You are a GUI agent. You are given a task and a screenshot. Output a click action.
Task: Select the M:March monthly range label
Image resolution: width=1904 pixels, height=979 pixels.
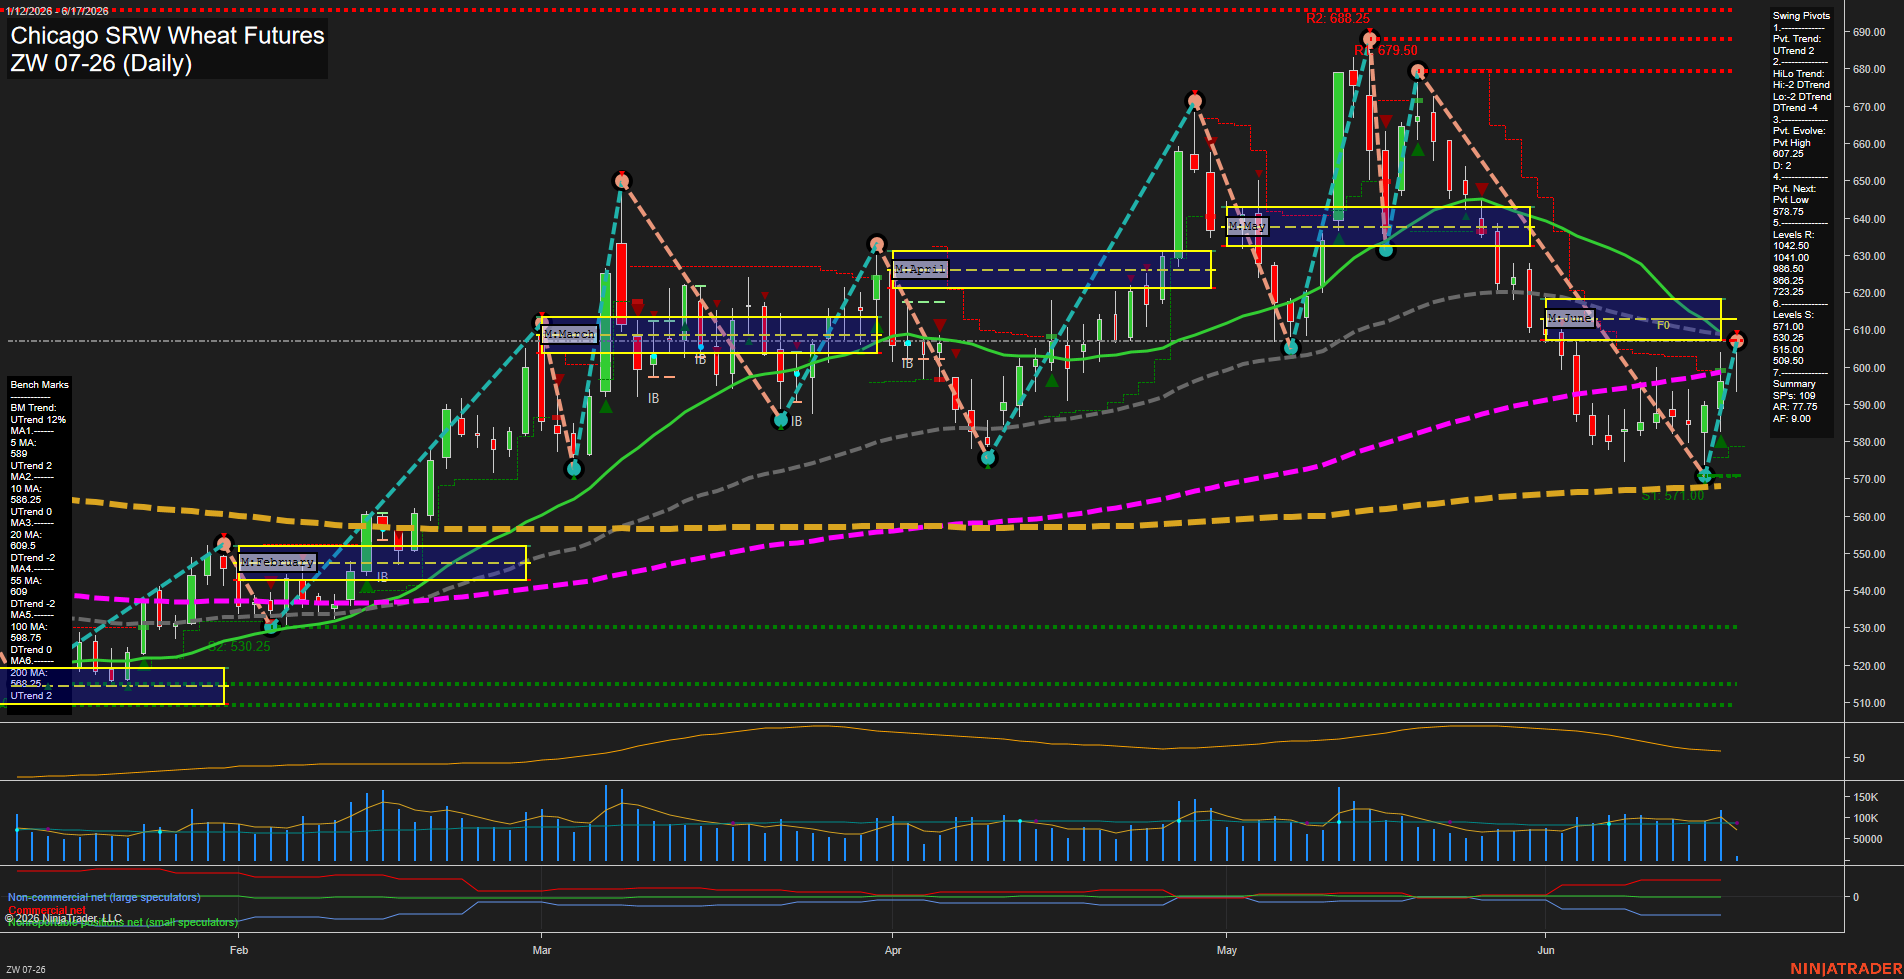(x=569, y=334)
